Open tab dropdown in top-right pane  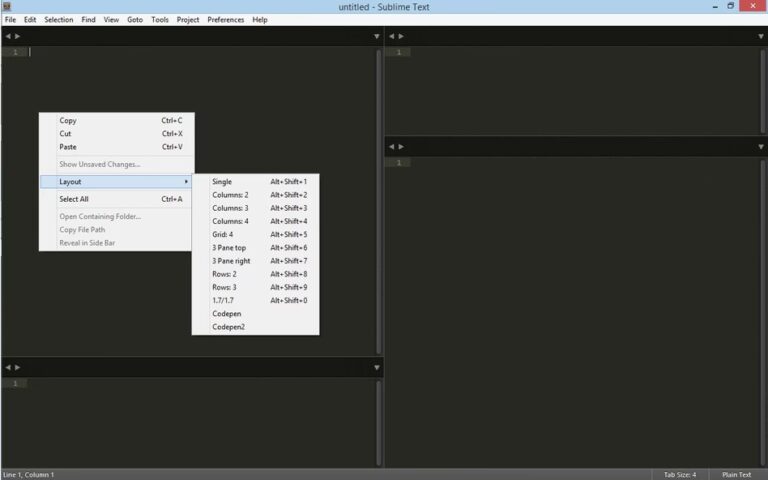[x=761, y=37]
